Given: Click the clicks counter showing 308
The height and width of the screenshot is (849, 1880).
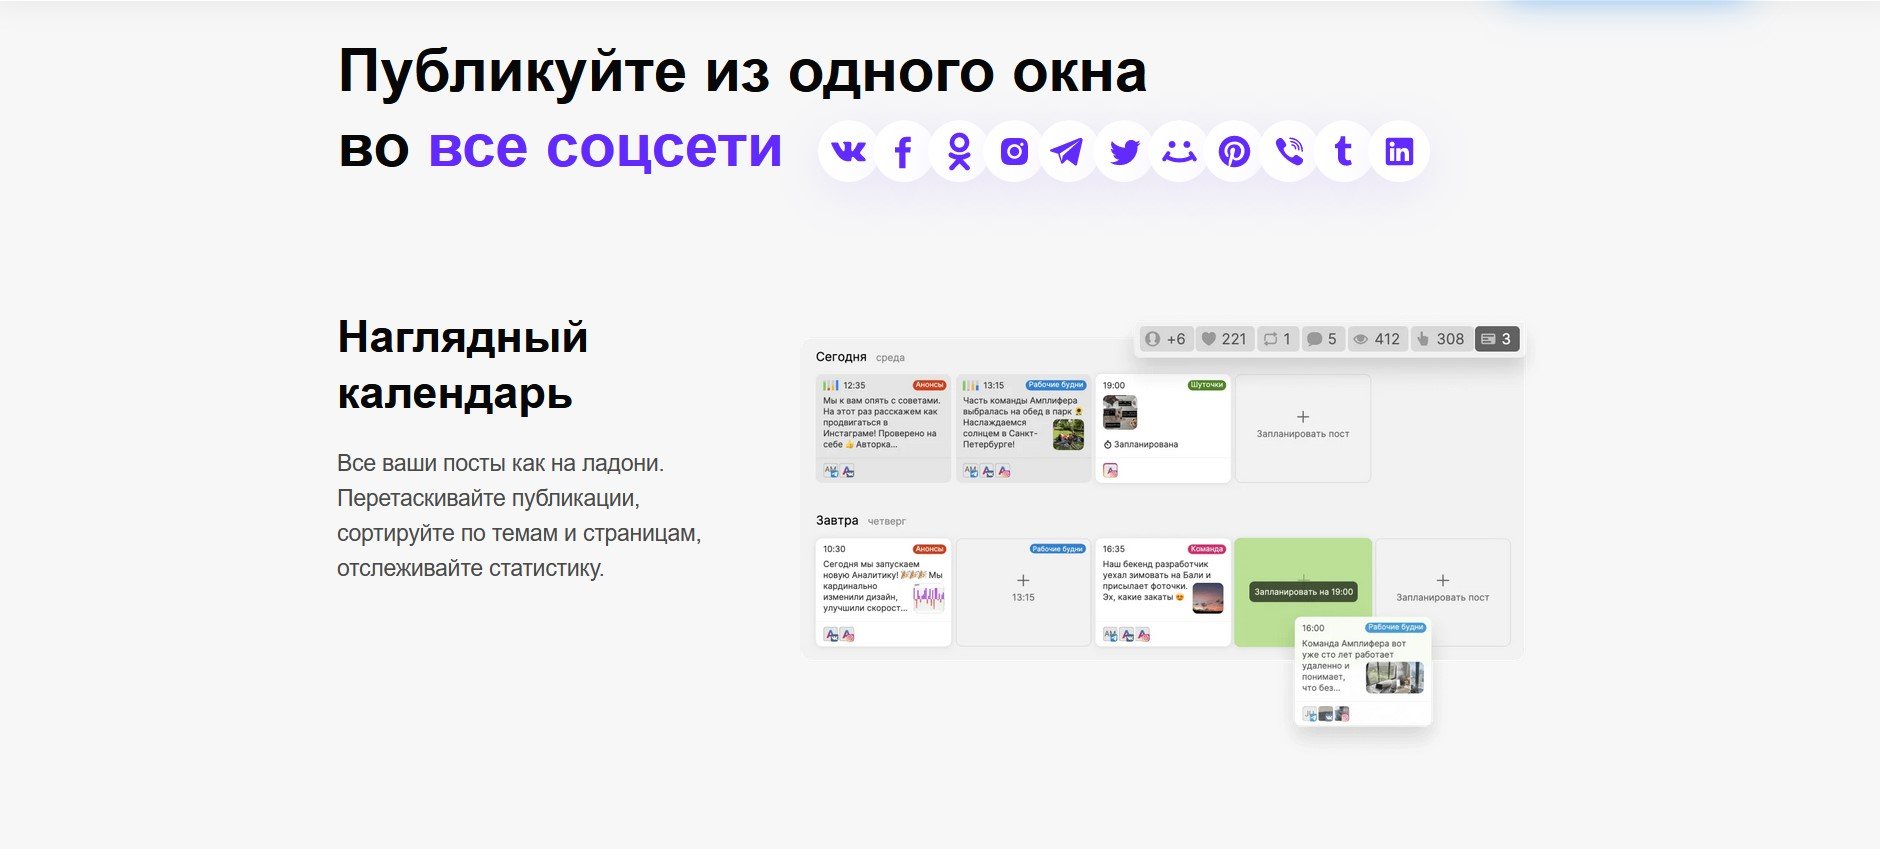Looking at the screenshot, I should [1440, 339].
